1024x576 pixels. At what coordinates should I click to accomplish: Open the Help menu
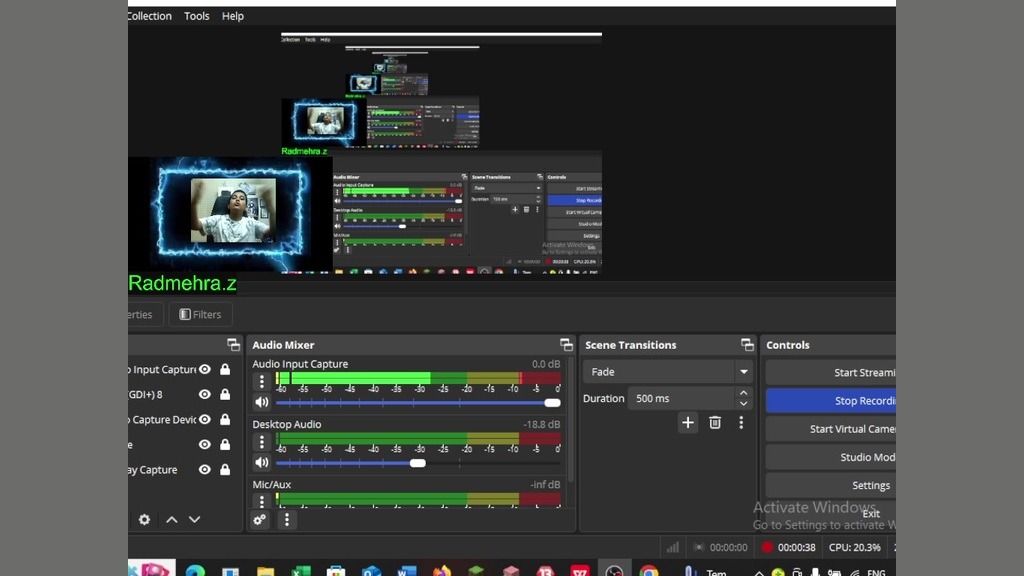pos(233,16)
